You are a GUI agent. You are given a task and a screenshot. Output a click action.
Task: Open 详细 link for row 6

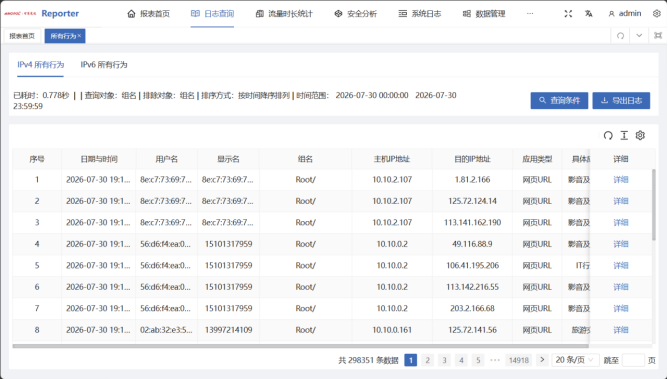tap(621, 287)
